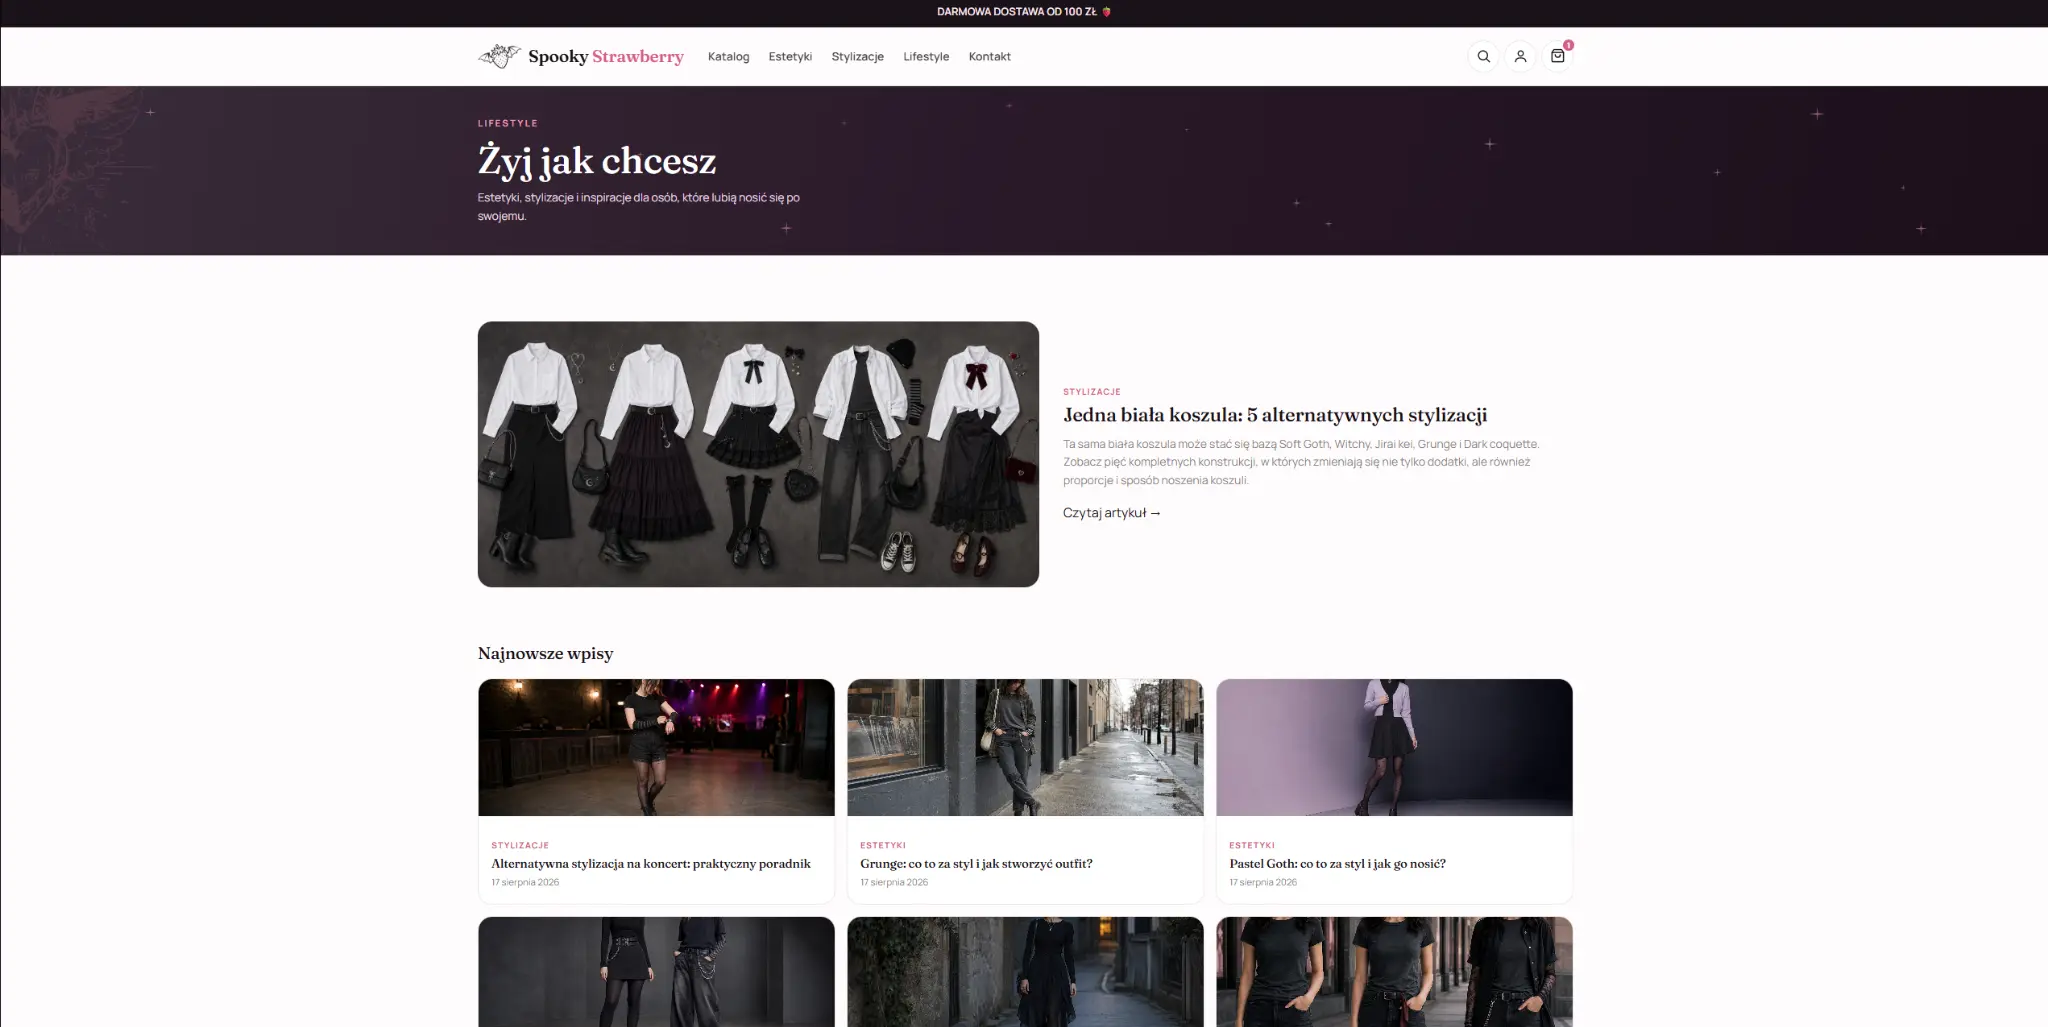2048x1027 pixels.
Task: Navigate to the Kontakt page
Action: [989, 57]
